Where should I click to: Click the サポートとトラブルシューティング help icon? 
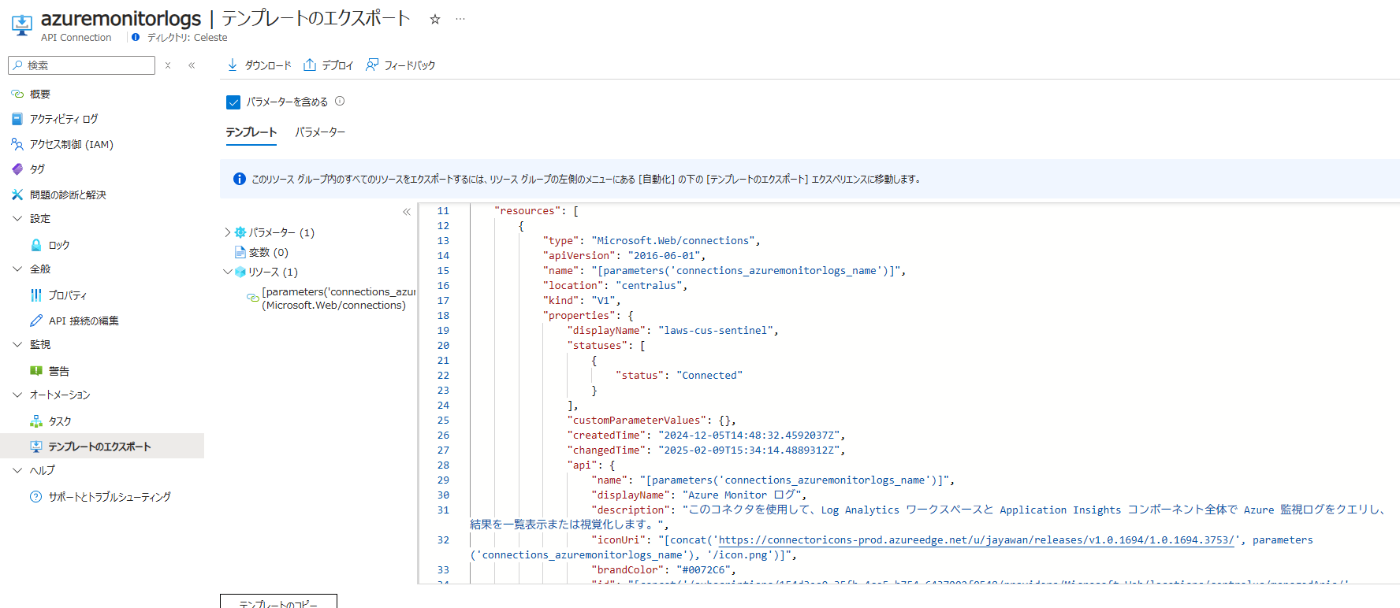36,496
